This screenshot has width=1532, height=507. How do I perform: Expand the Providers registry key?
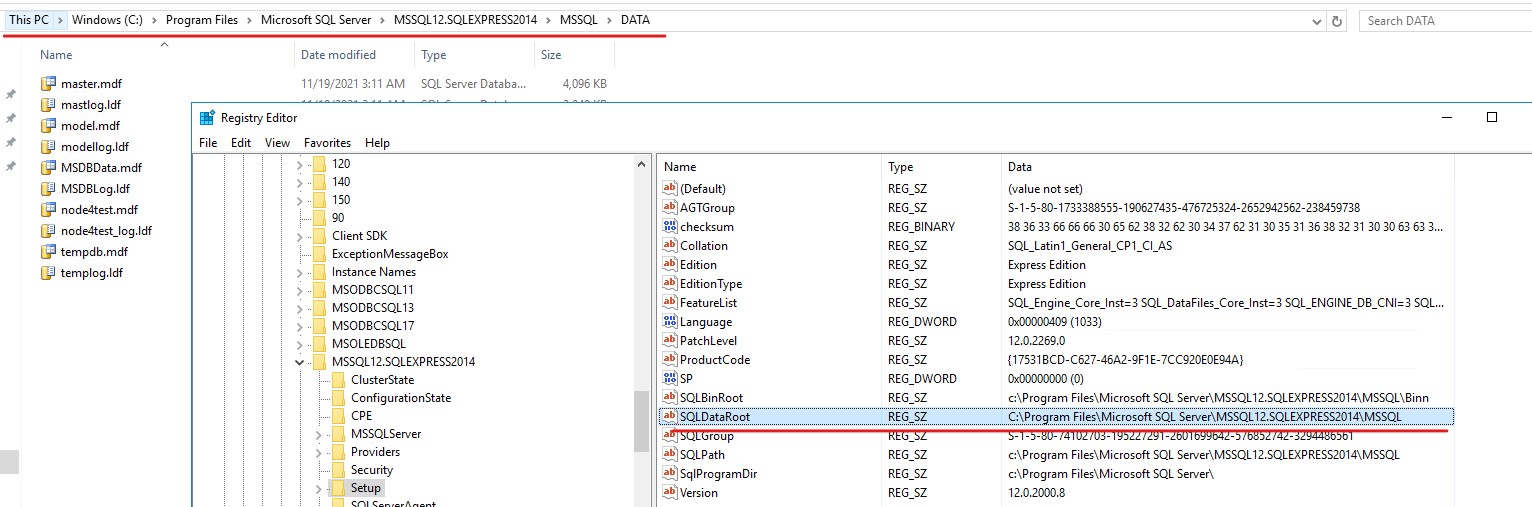pyautogui.click(x=318, y=452)
